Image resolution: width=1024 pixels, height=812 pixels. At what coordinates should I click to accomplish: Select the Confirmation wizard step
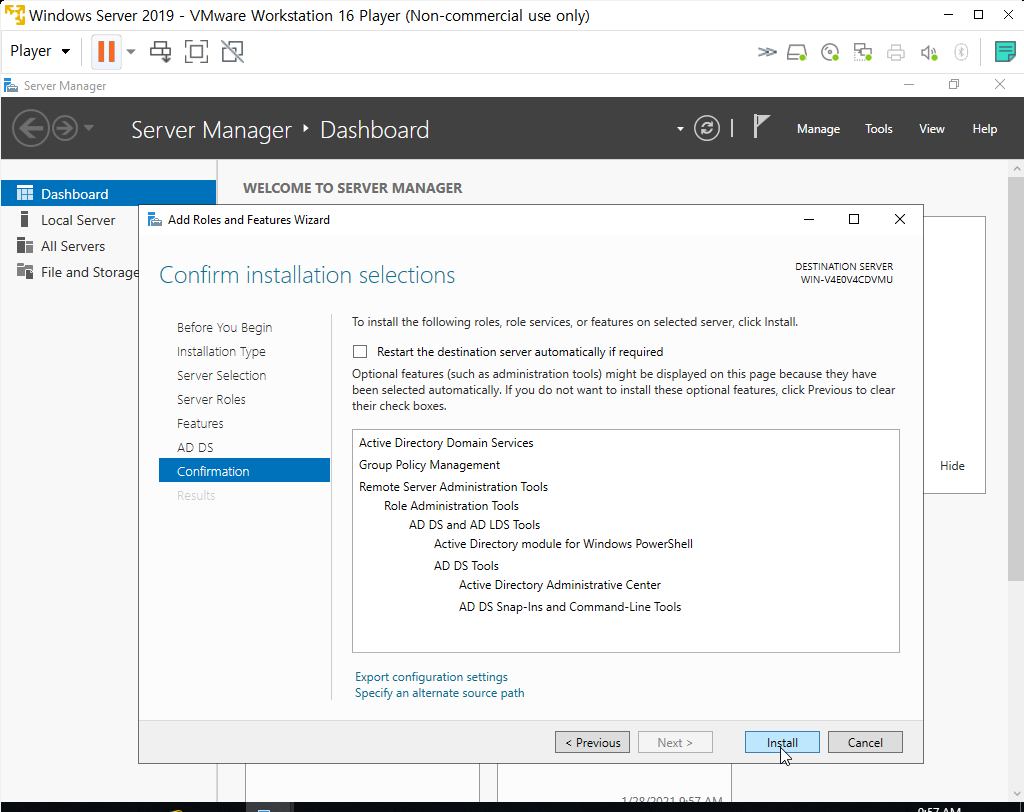244,470
